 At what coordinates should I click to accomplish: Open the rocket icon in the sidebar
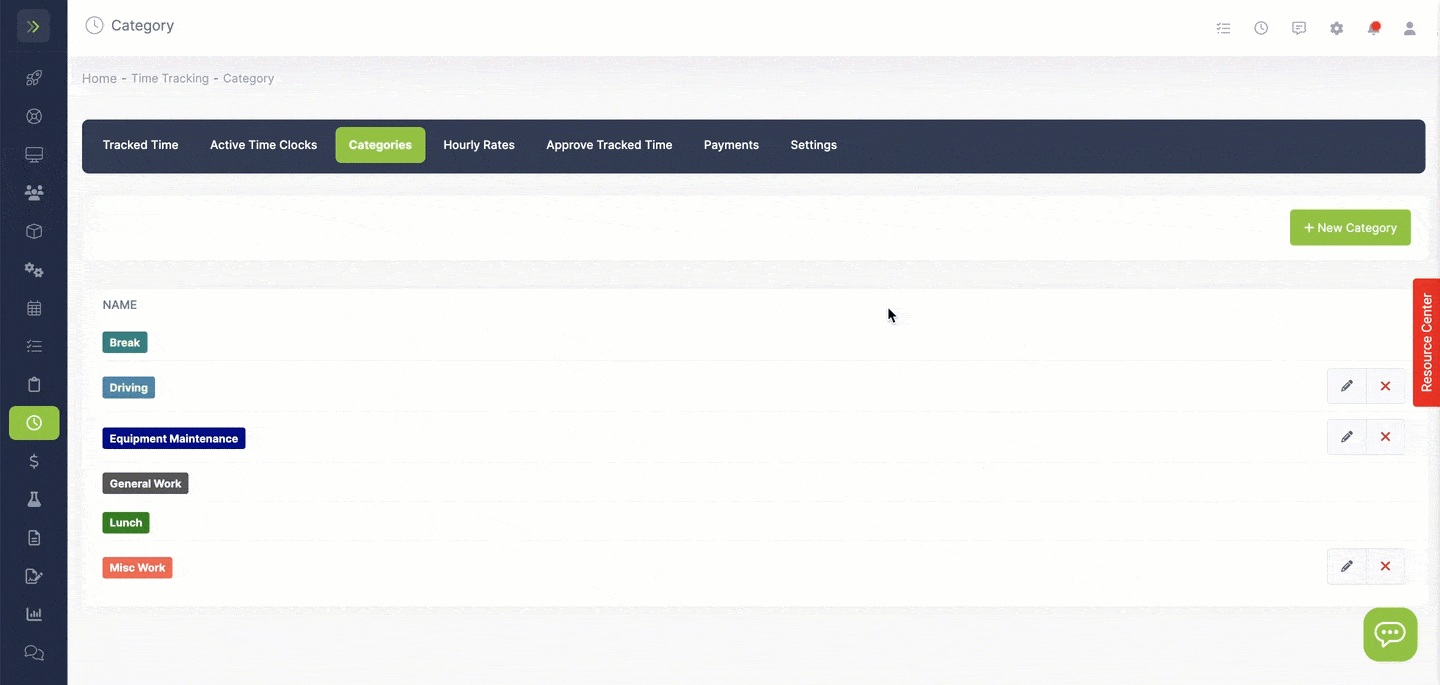[x=34, y=78]
